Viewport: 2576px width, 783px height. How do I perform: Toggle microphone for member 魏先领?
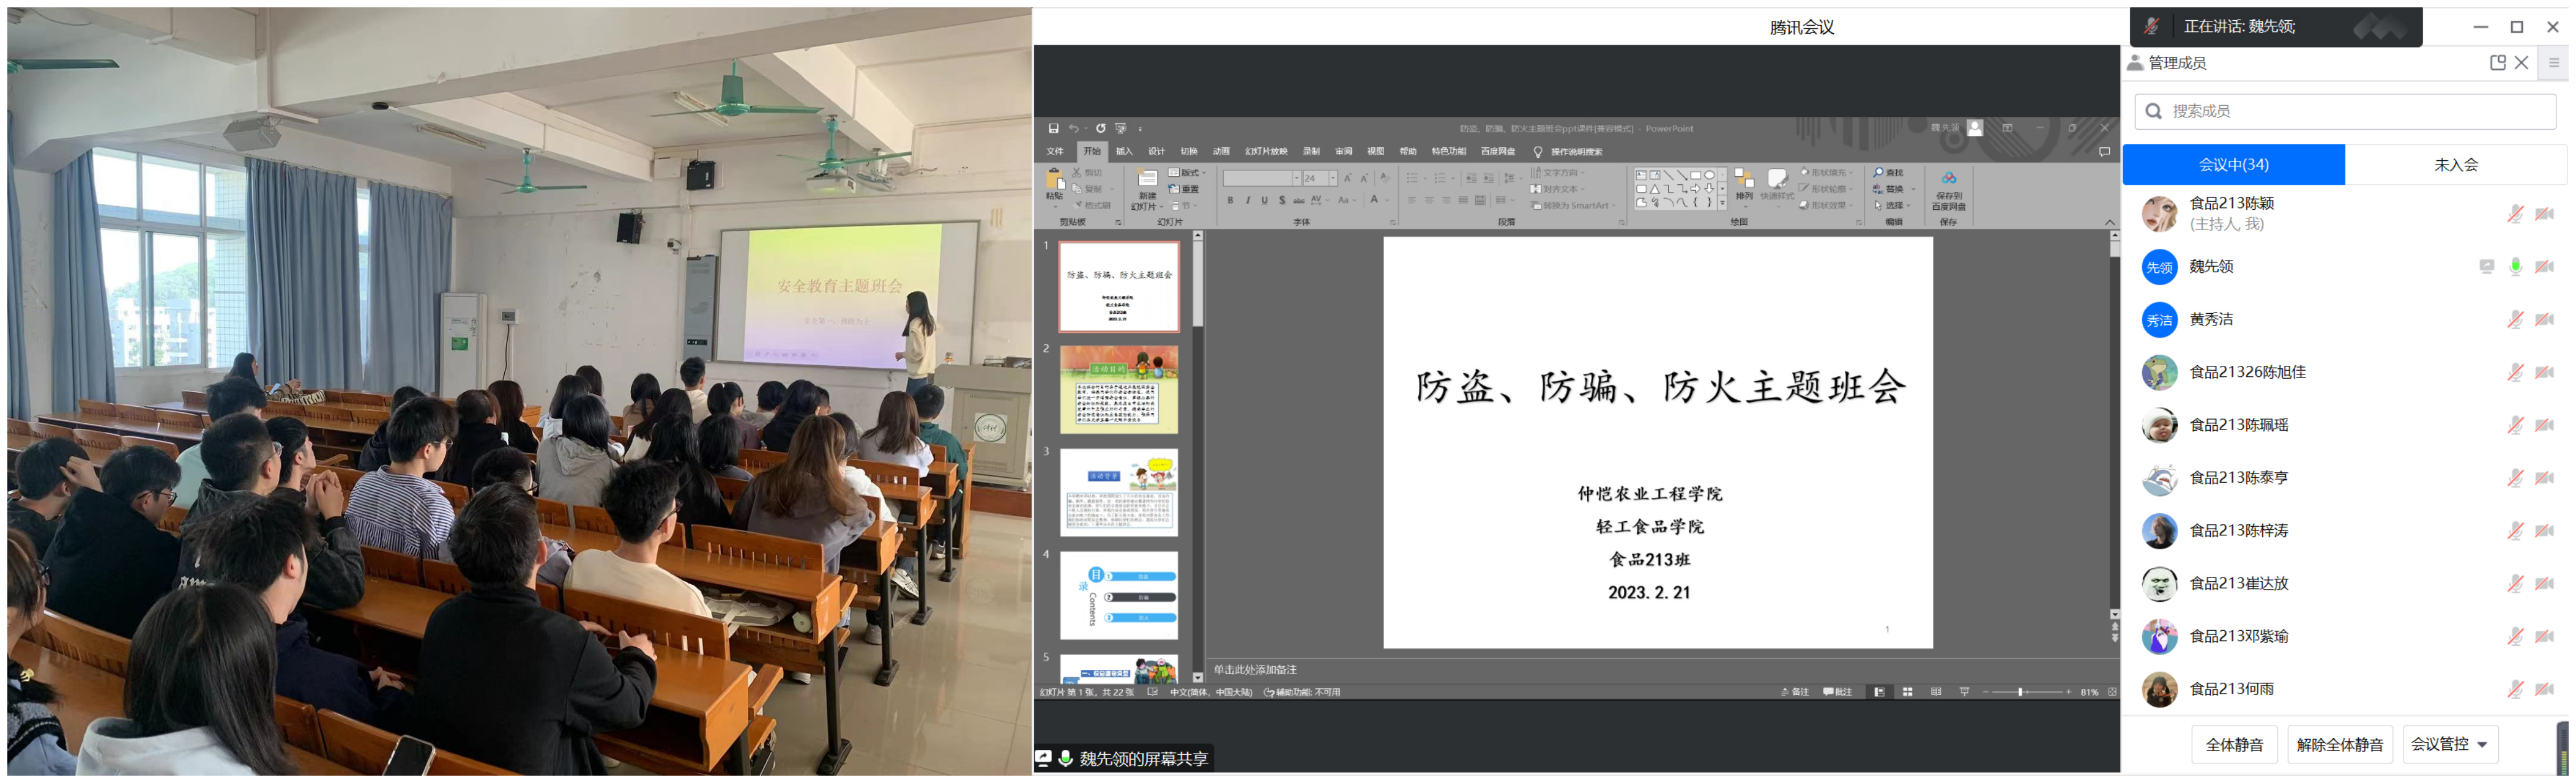point(2515,266)
